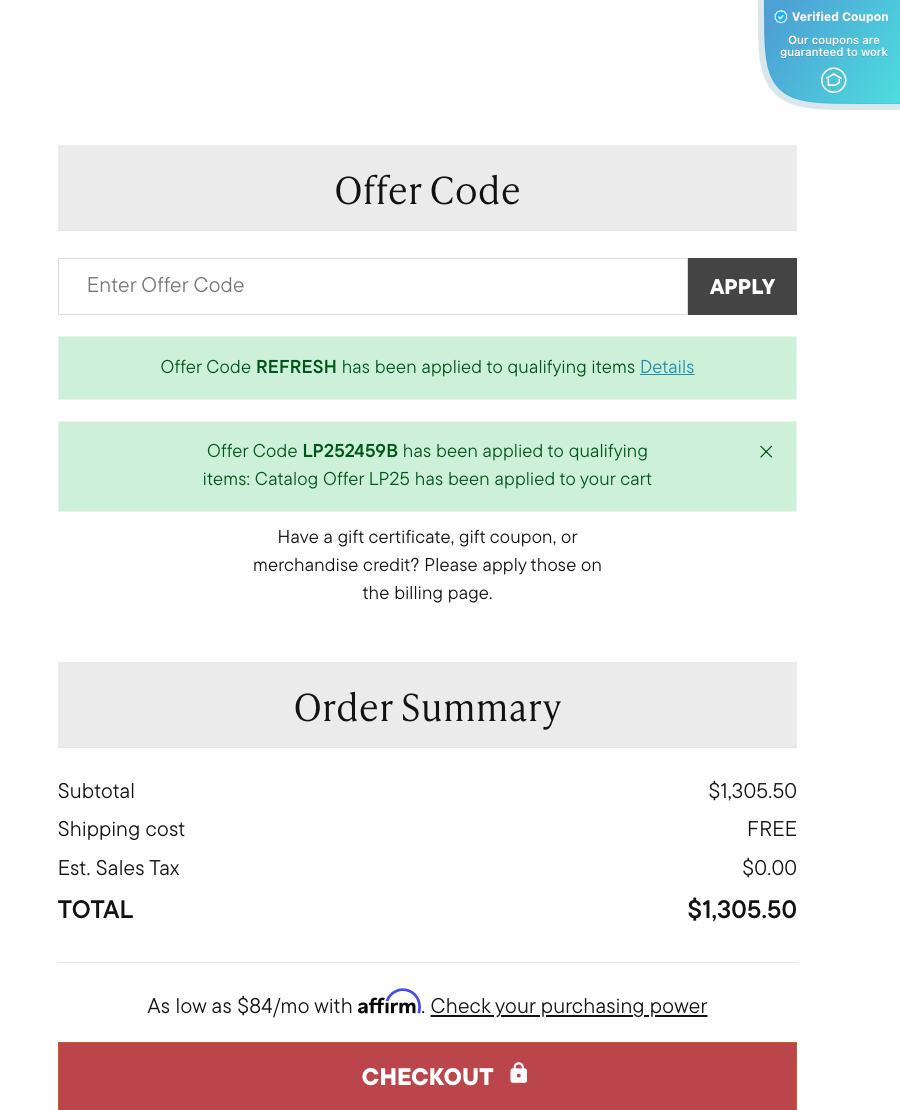Click into the Enter Offer Code field
900x1110 pixels.
(x=373, y=286)
